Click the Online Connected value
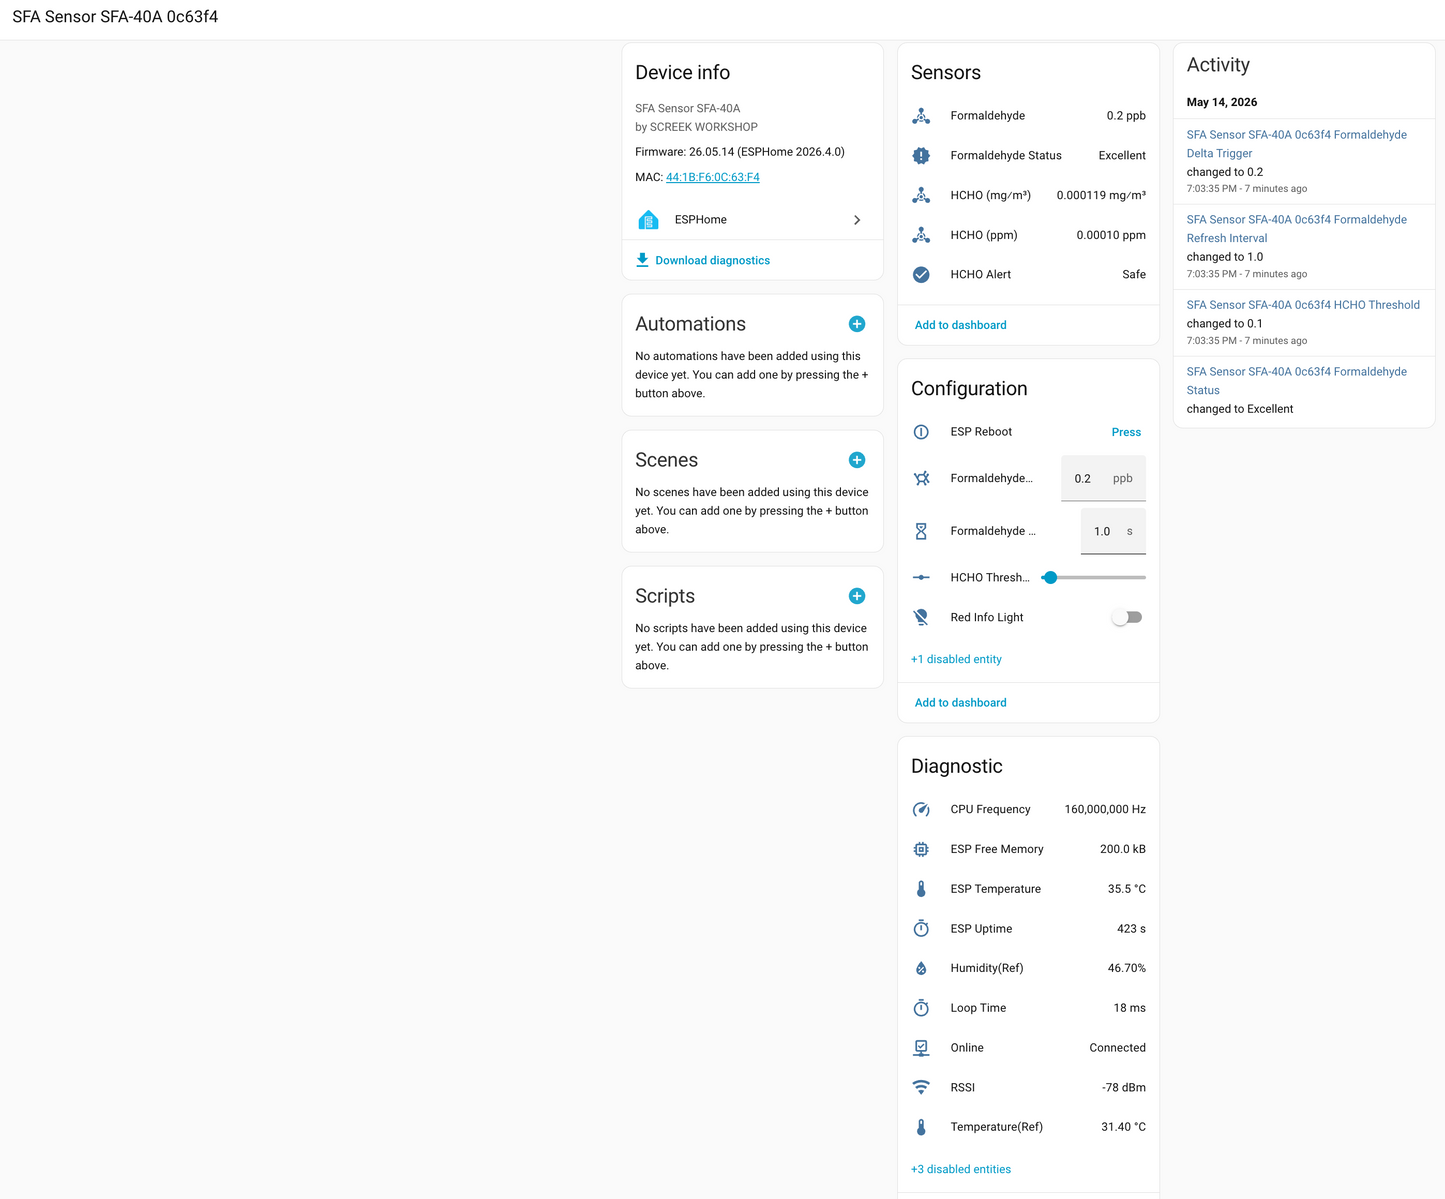The width and height of the screenshot is (1445, 1199). coord(1117,1048)
